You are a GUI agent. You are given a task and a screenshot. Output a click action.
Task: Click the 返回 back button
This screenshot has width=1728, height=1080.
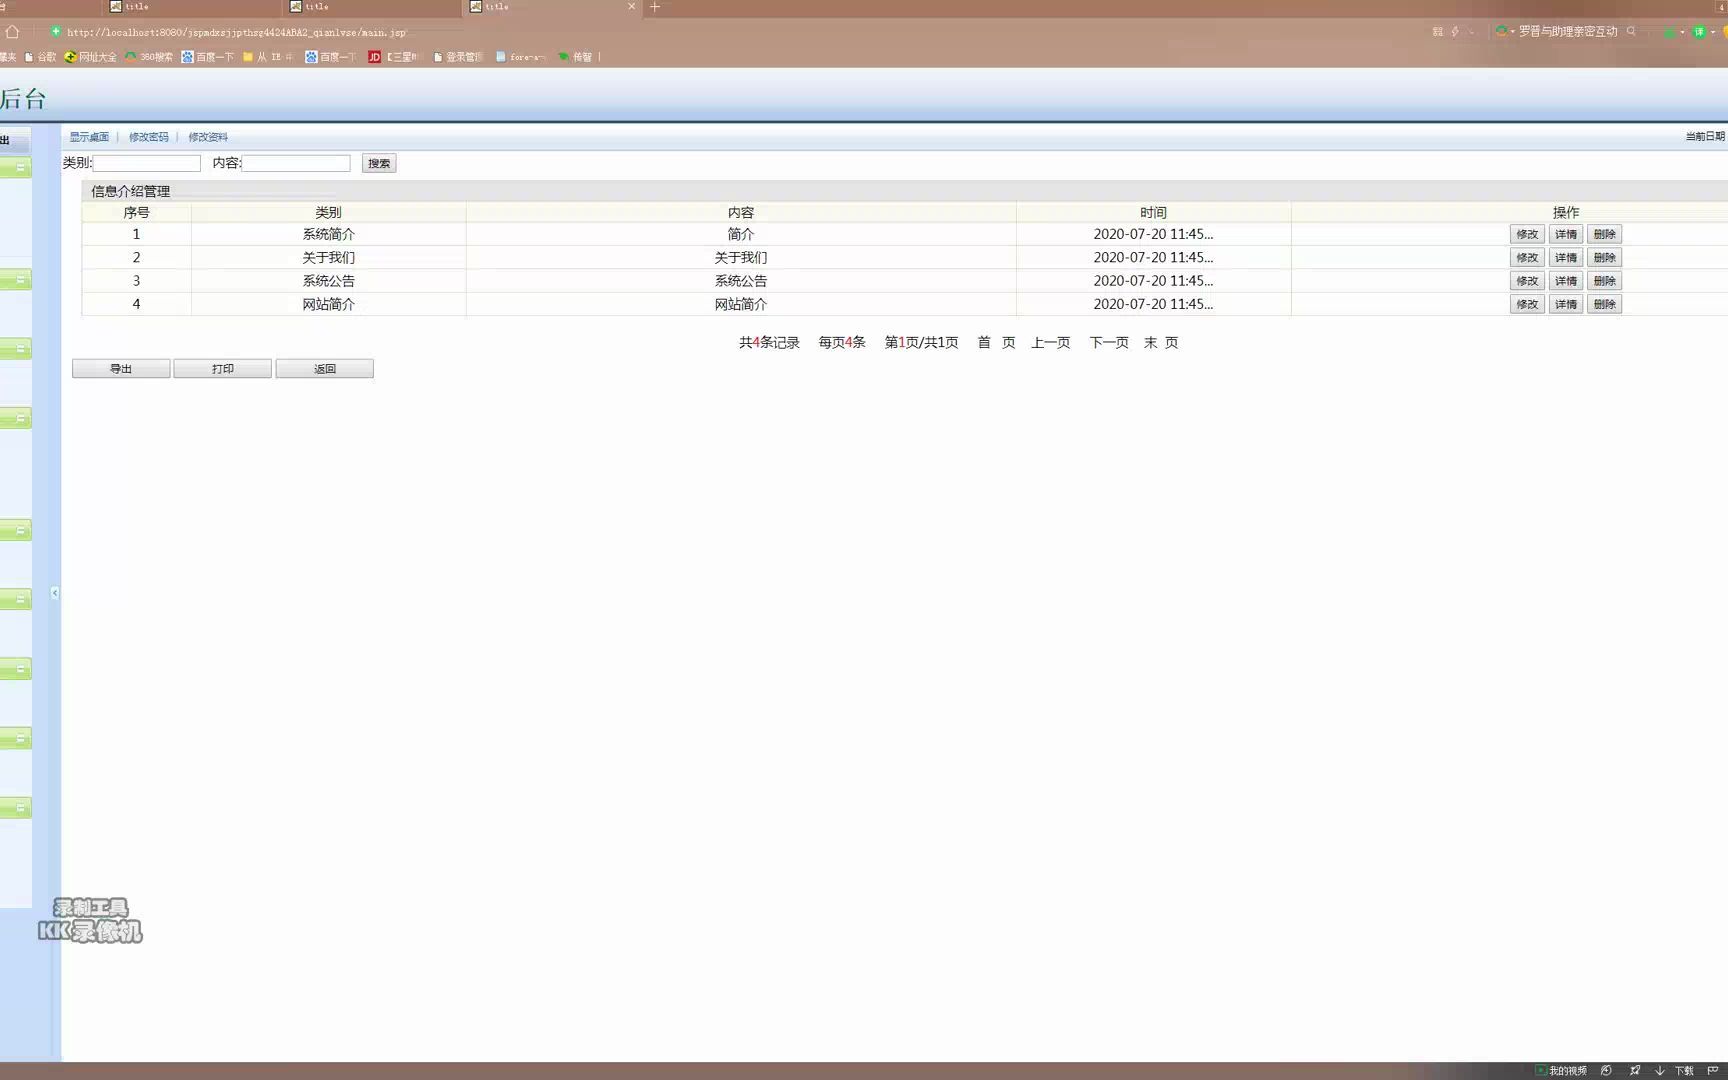(x=325, y=369)
